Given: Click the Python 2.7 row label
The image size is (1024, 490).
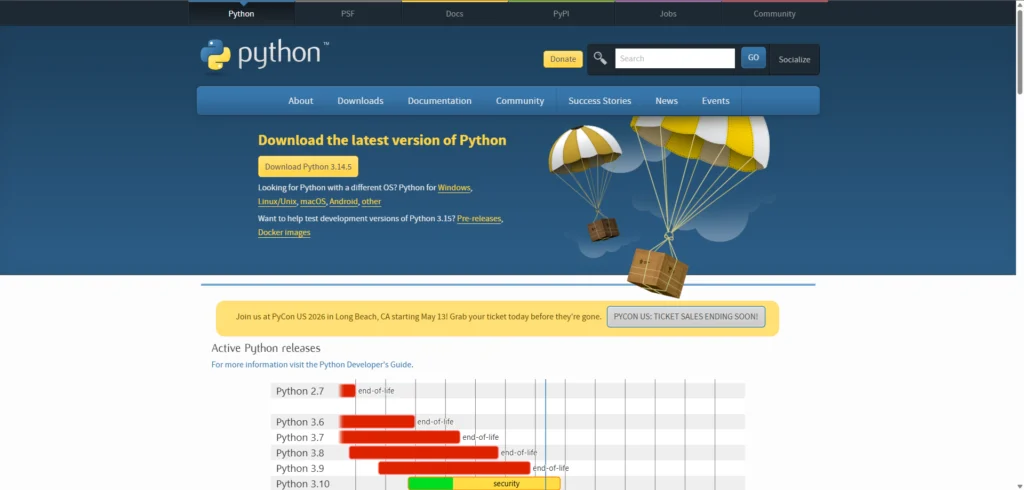Looking at the screenshot, I should [300, 391].
